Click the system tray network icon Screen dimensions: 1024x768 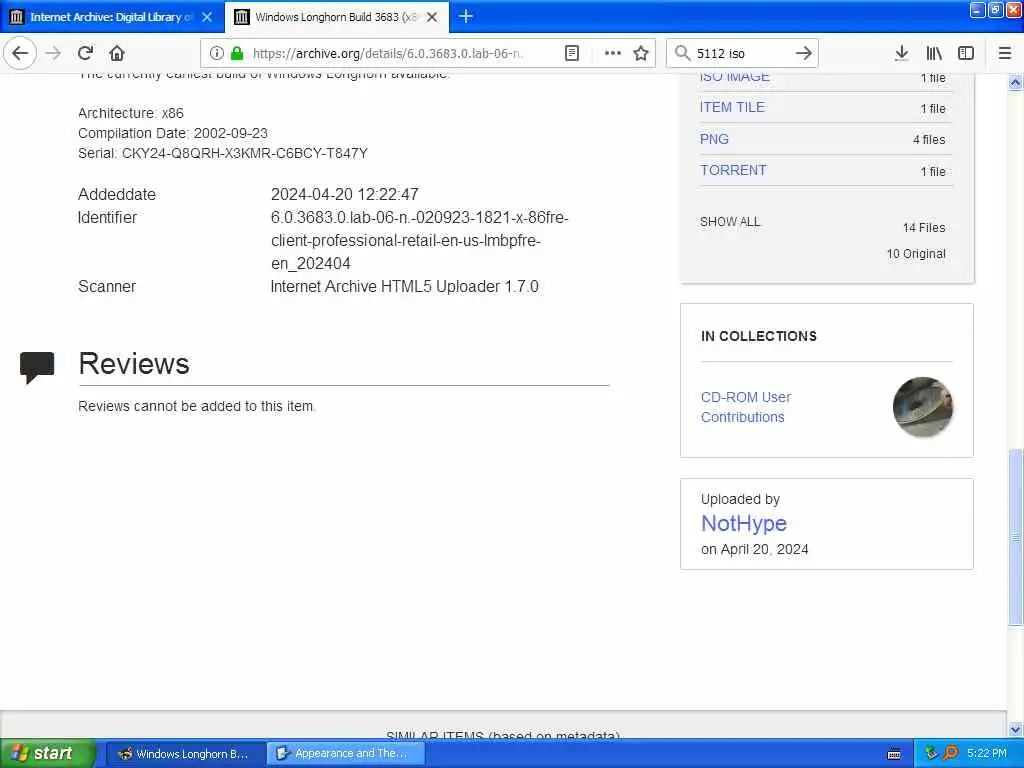[x=931, y=753]
